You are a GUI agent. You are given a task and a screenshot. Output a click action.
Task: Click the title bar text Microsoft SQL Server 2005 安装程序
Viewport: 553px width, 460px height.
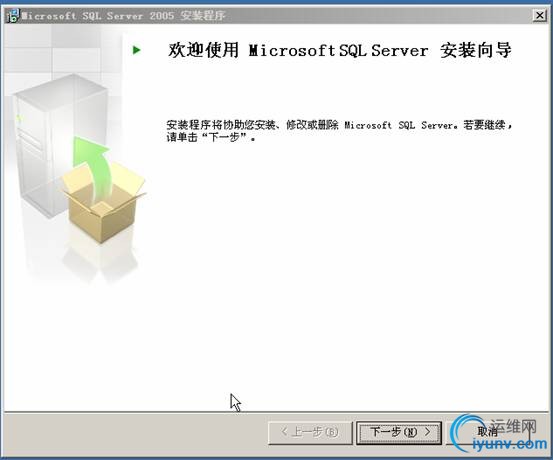(x=123, y=16)
